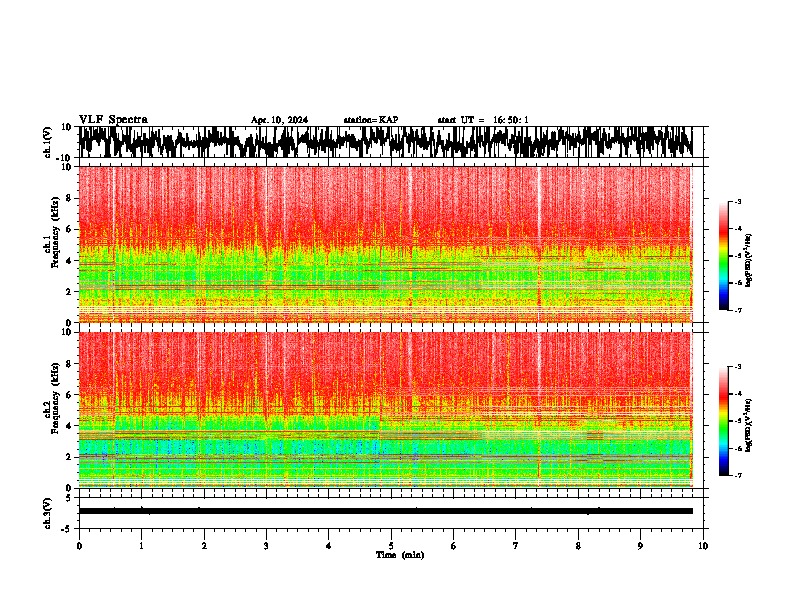Screen dimensions: 792x612
Task: Select the "start UT = 16:50: 1" text
Action: click(483, 120)
